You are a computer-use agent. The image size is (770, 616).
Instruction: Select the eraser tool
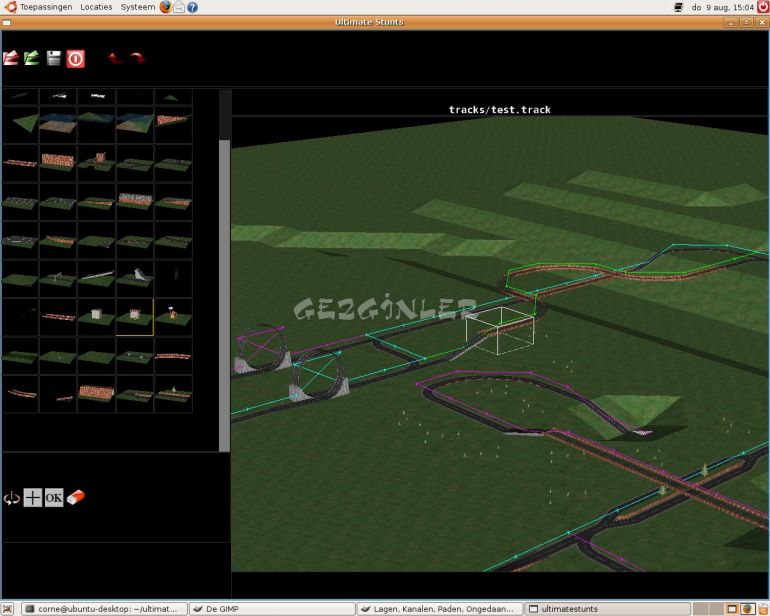coord(76,497)
